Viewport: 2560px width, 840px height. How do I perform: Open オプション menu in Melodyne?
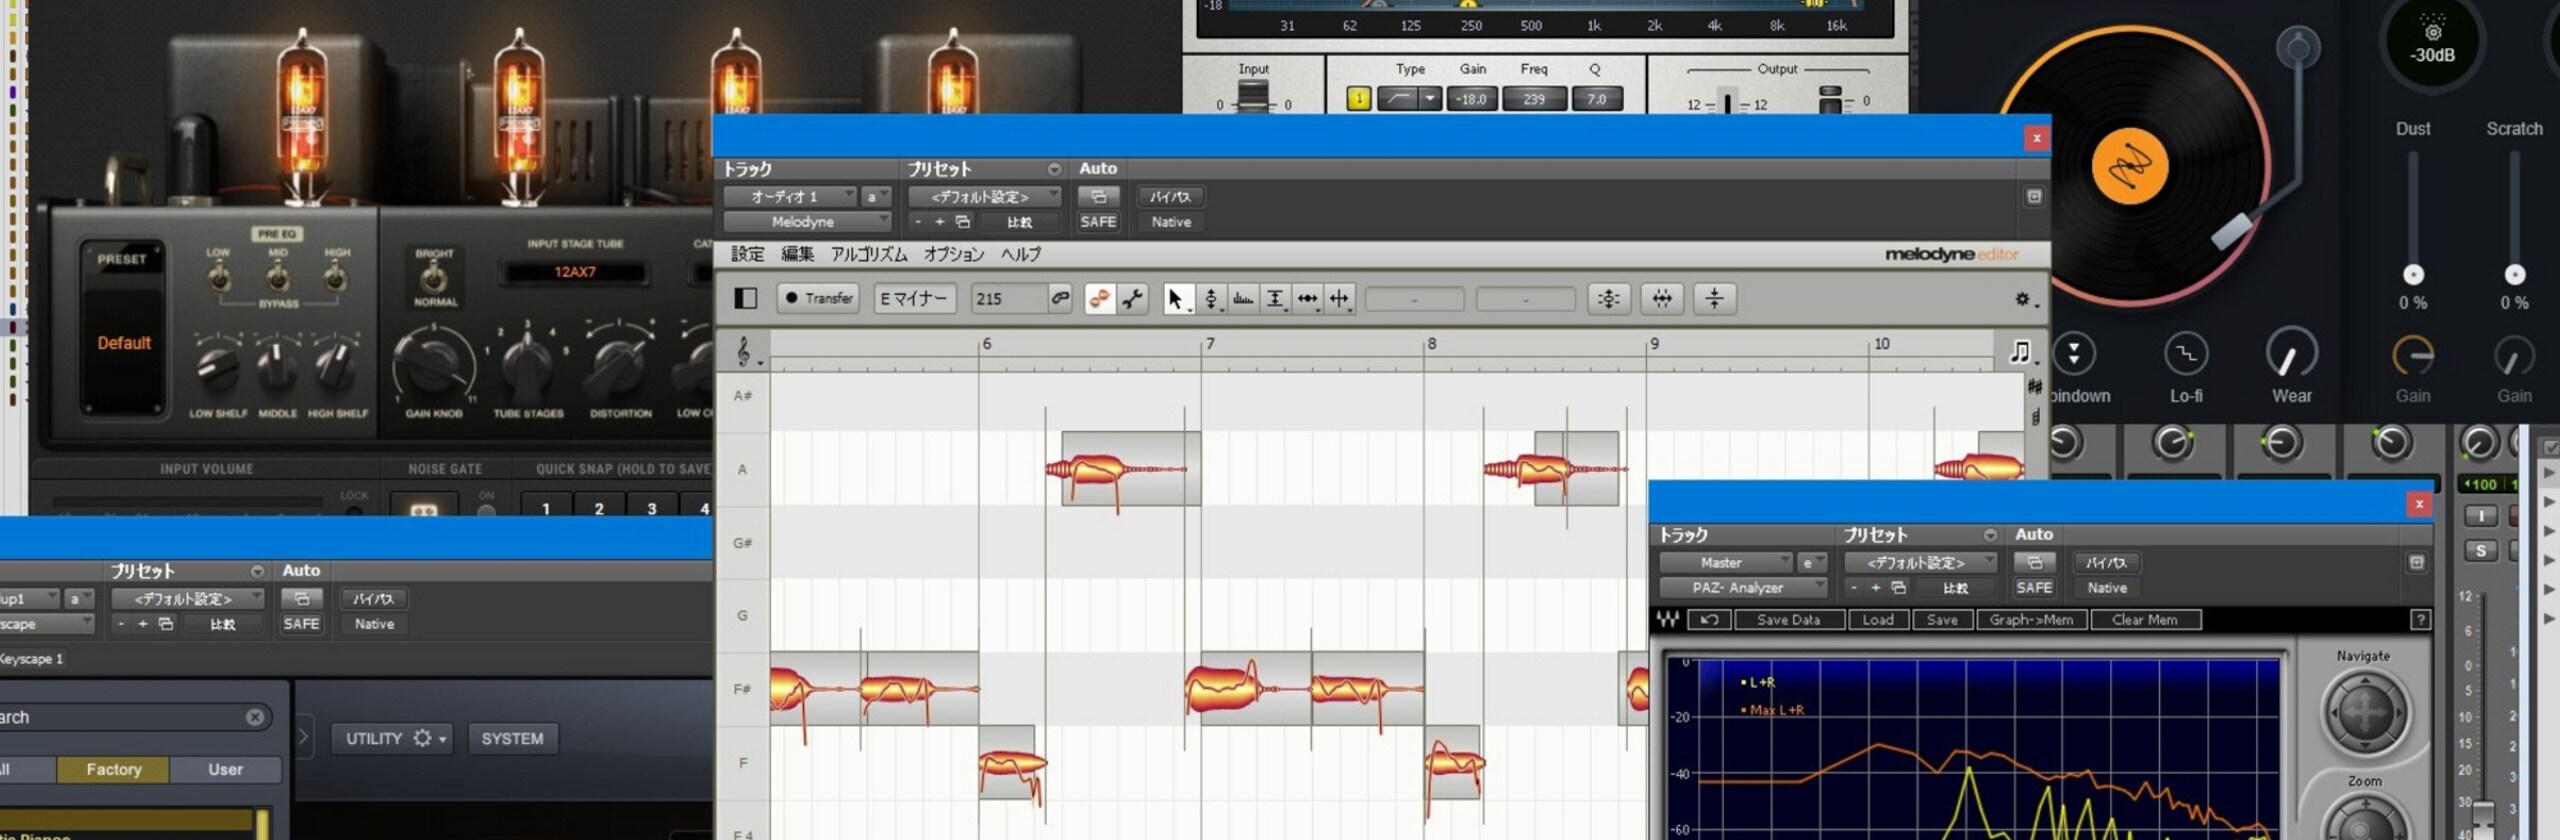pos(954,255)
